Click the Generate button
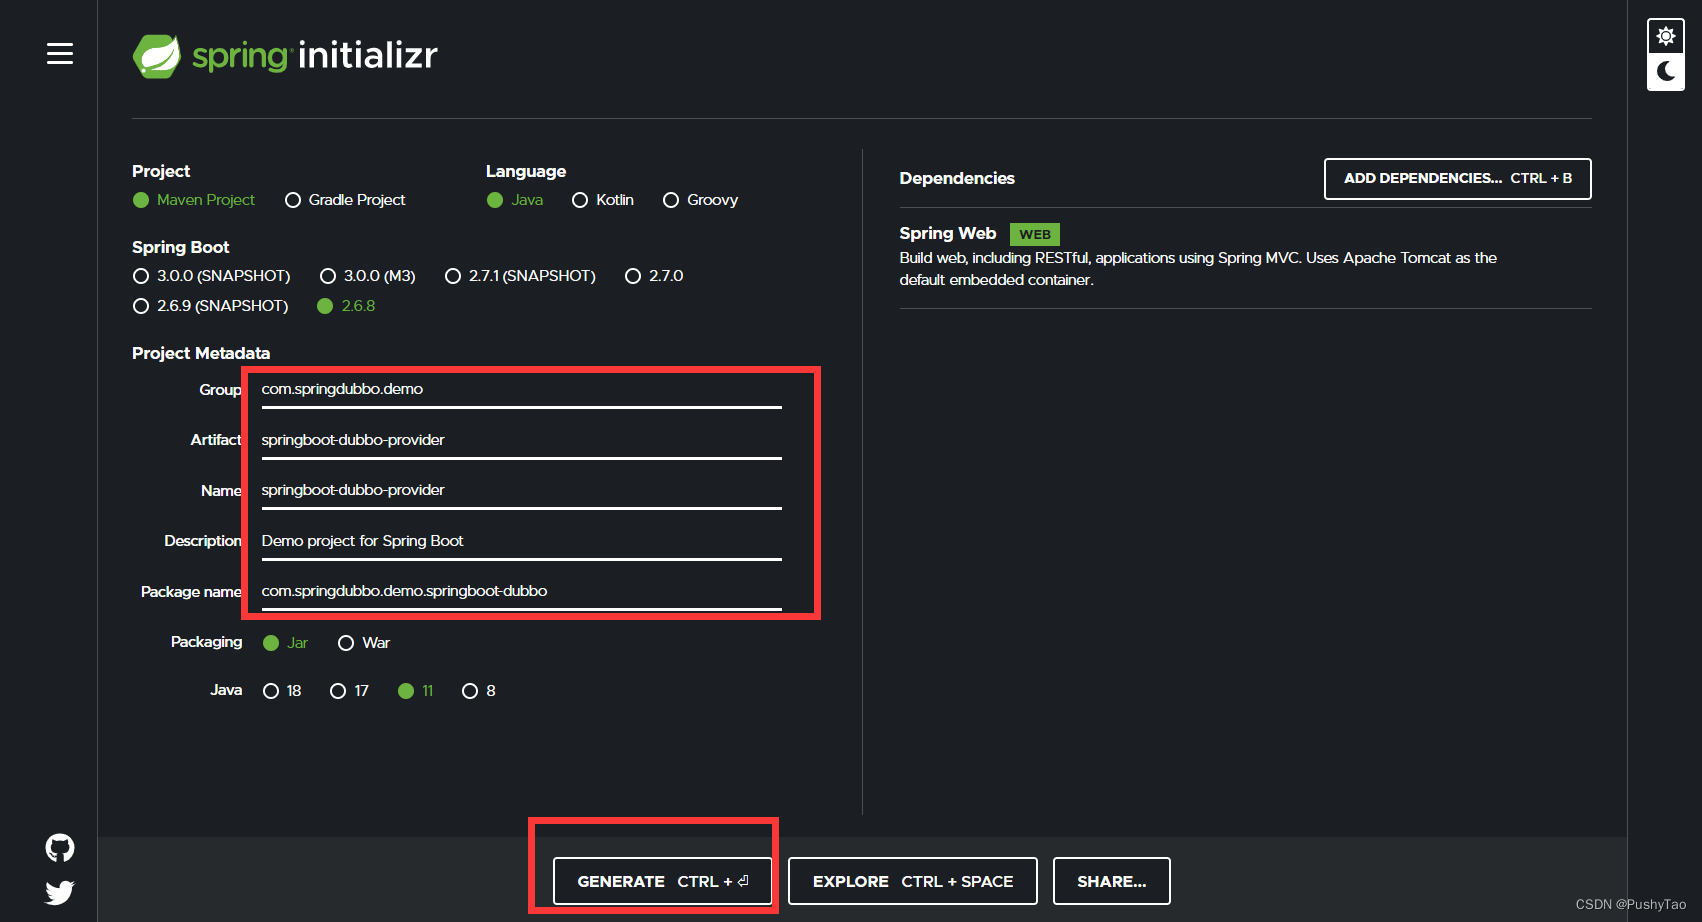Screen dimensions: 1702x922 662,881
